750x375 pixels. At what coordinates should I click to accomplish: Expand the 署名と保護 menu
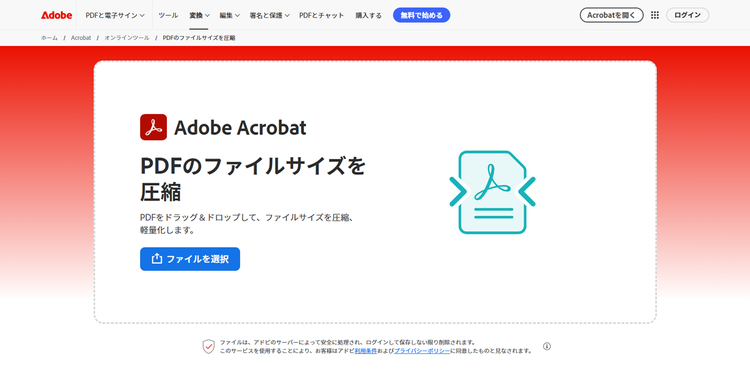pyautogui.click(x=269, y=15)
